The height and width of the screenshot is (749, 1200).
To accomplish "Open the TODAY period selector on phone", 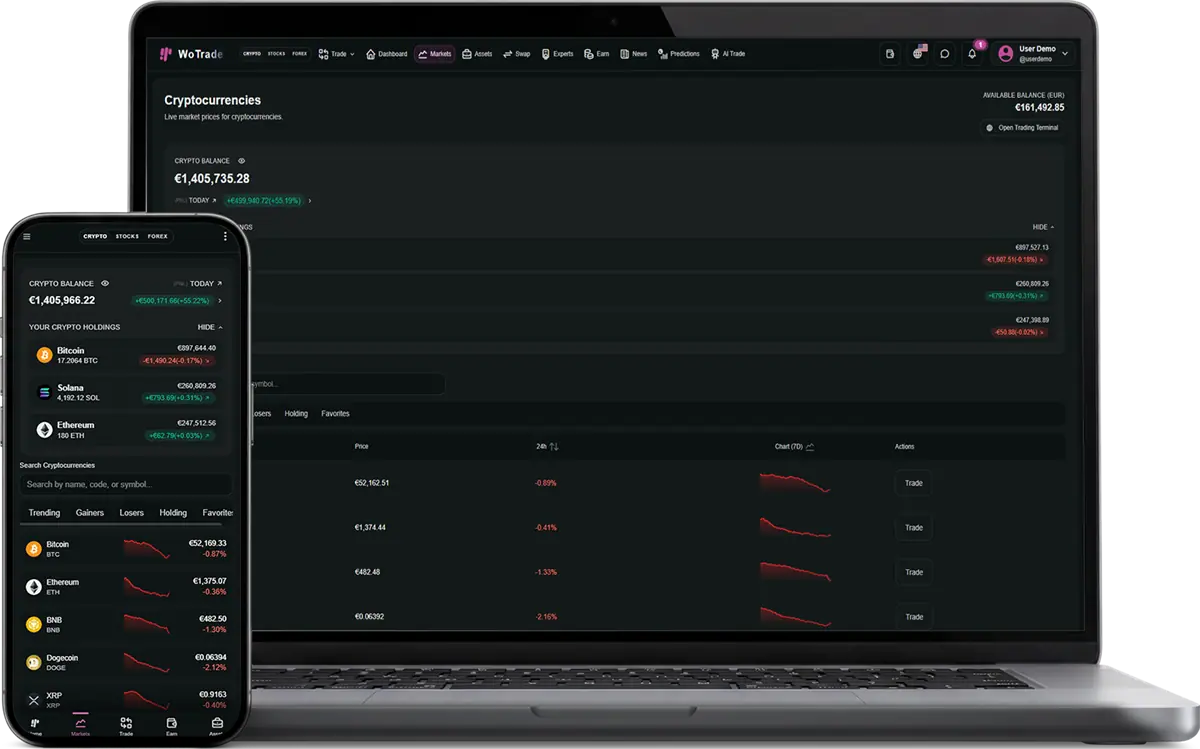I will click(206, 283).
